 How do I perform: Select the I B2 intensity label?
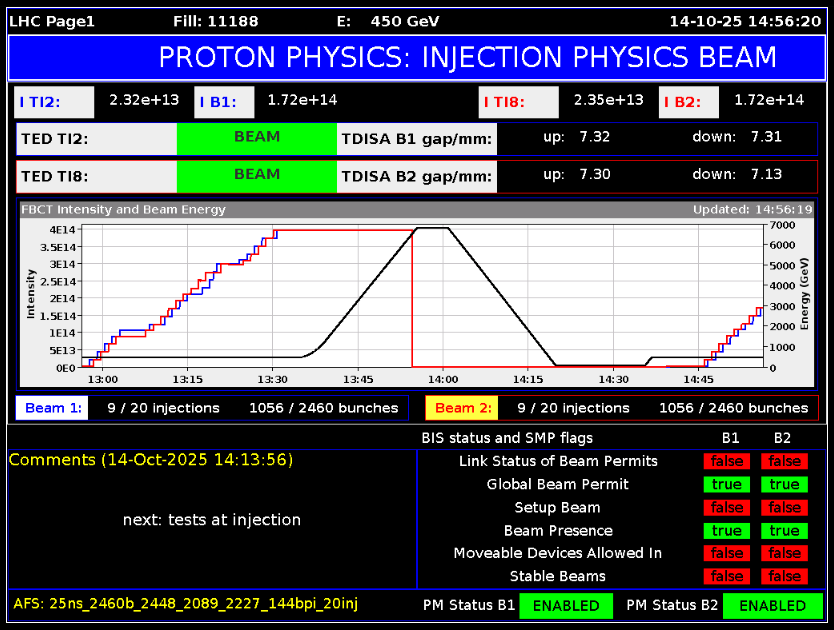(689, 101)
